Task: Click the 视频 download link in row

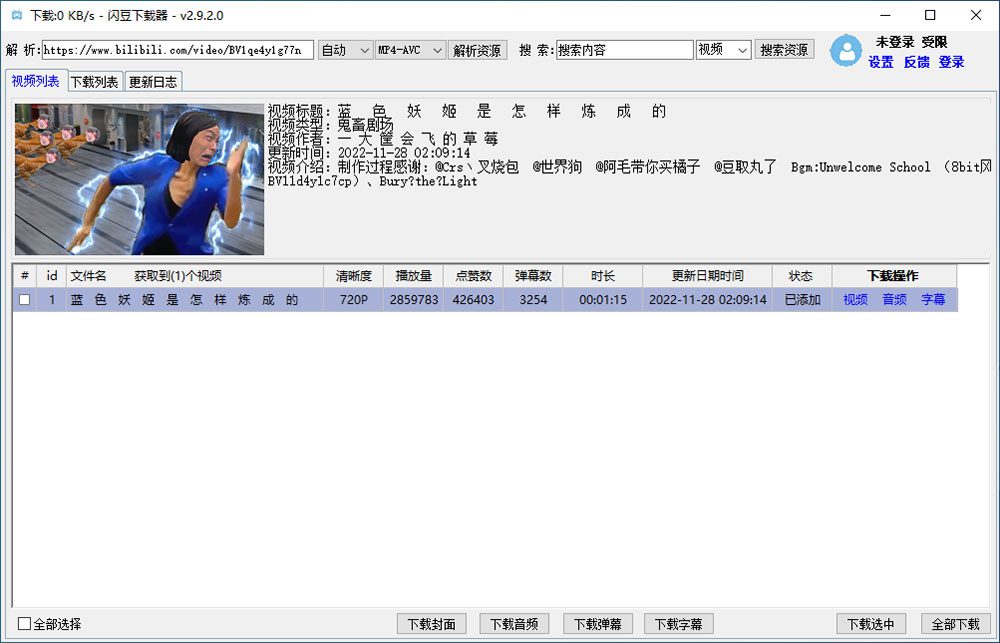Action: (855, 300)
